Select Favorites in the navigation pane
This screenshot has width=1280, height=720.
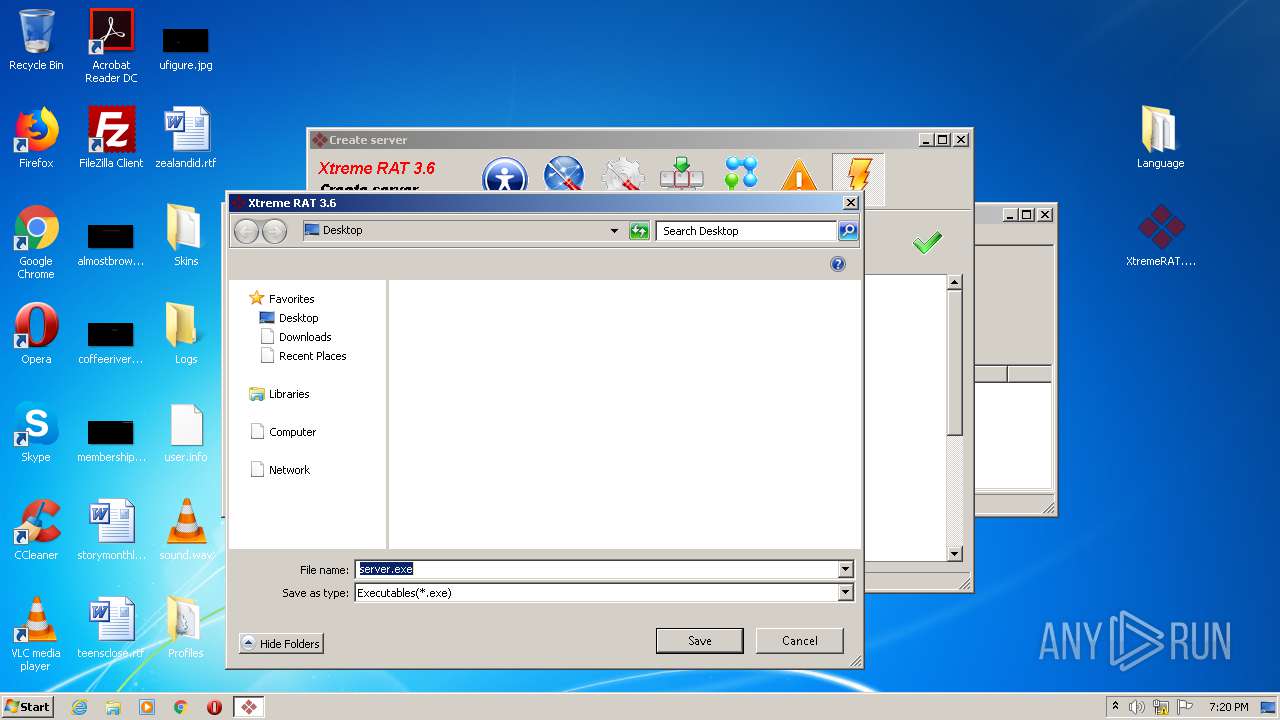click(x=281, y=299)
